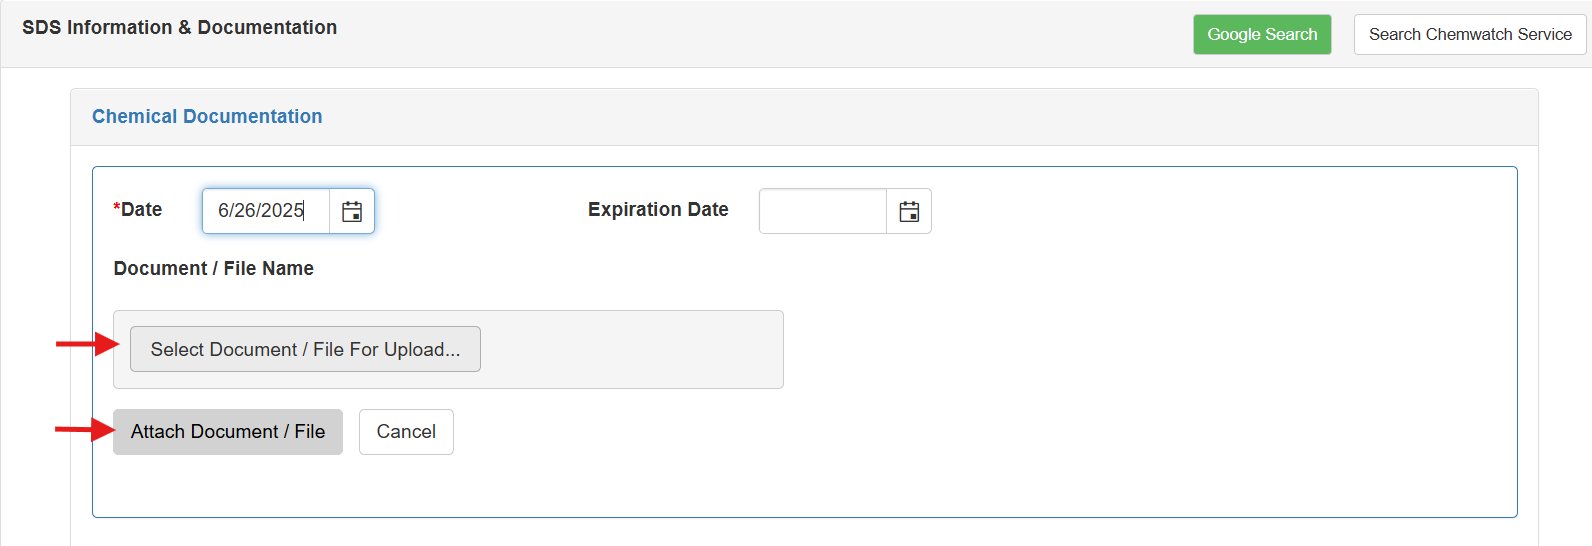The width and height of the screenshot is (1592, 546).
Task: Click the SDS Information & Documentation title
Action: click(179, 28)
